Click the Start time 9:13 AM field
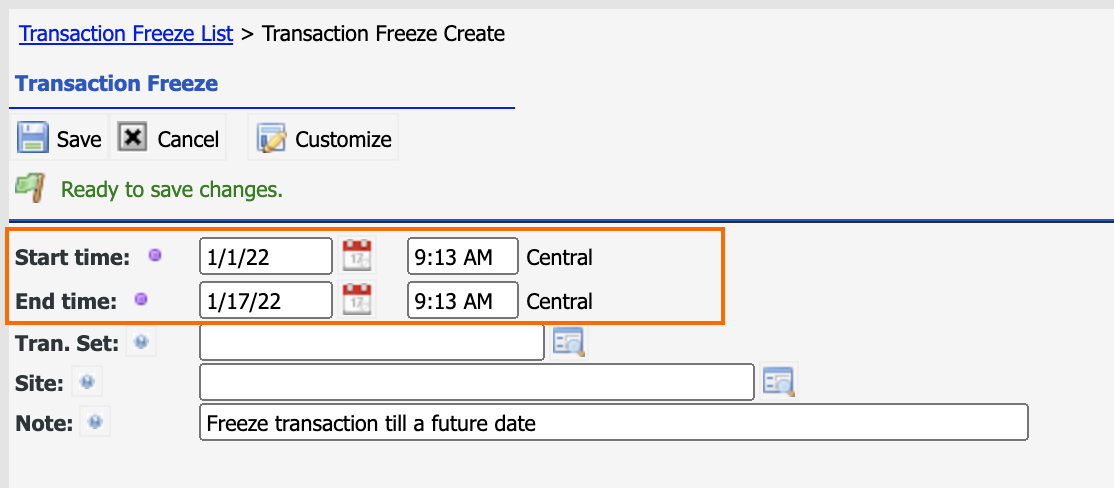Image resolution: width=1114 pixels, height=488 pixels. 463,256
